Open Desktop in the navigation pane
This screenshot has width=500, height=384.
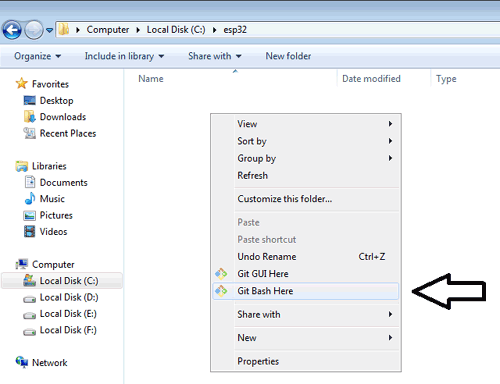56,101
